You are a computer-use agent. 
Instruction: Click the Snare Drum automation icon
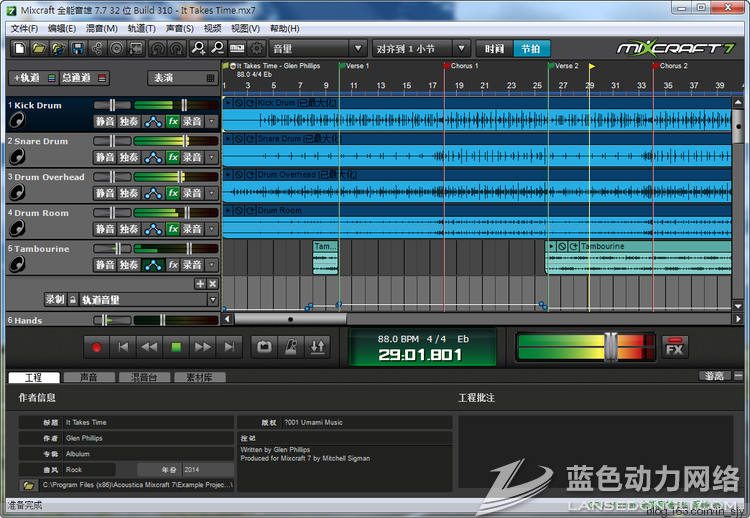pyautogui.click(x=153, y=157)
